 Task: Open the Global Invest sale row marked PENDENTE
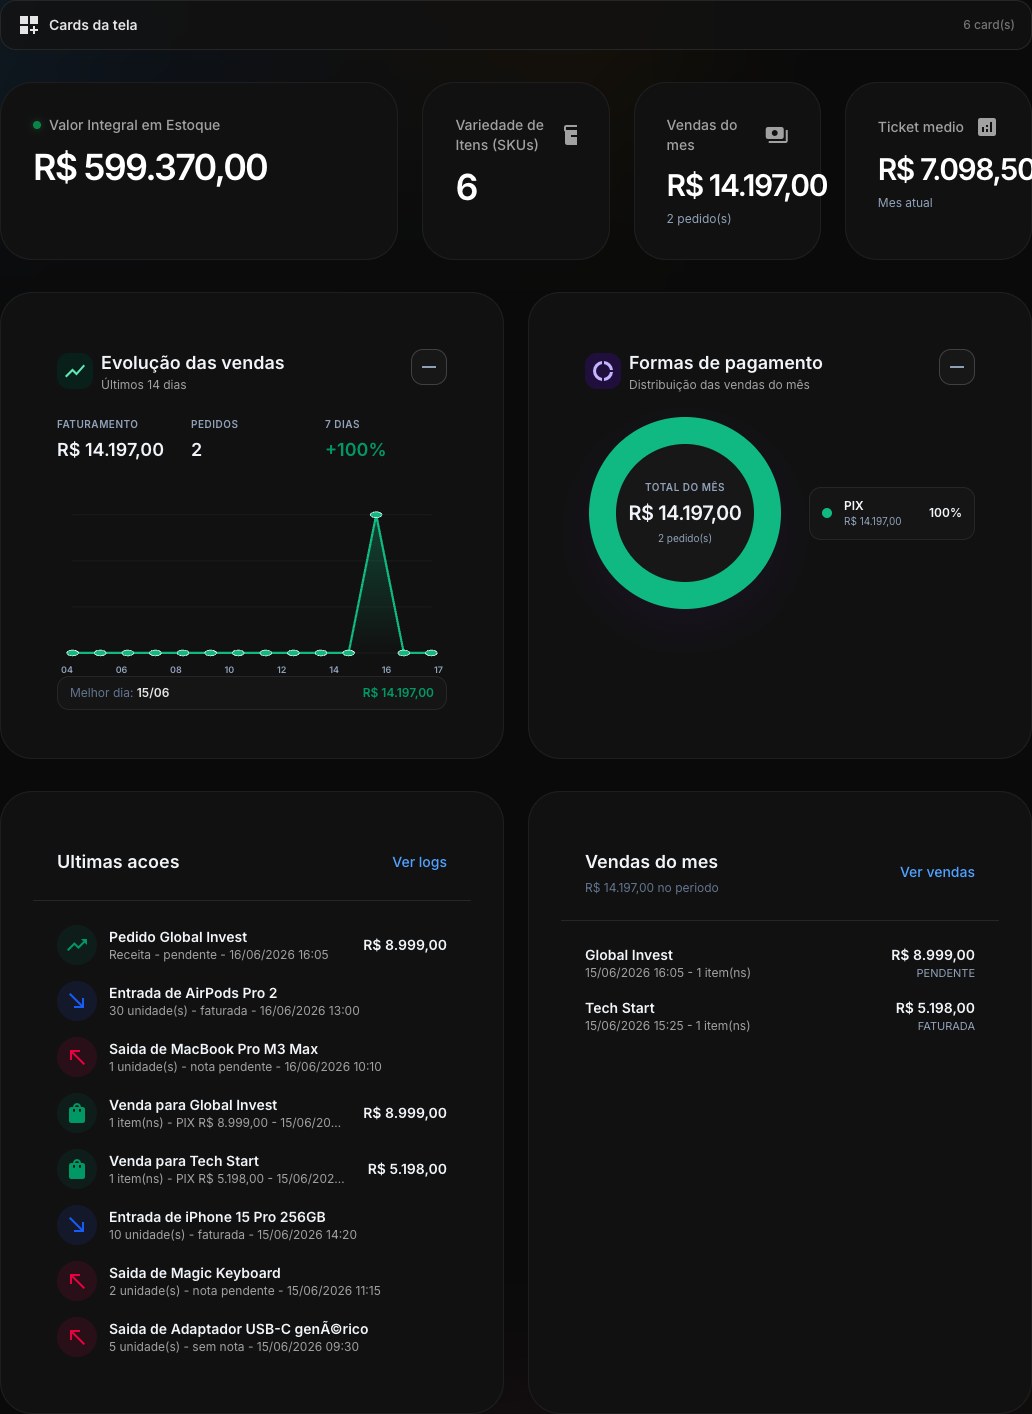(x=780, y=964)
